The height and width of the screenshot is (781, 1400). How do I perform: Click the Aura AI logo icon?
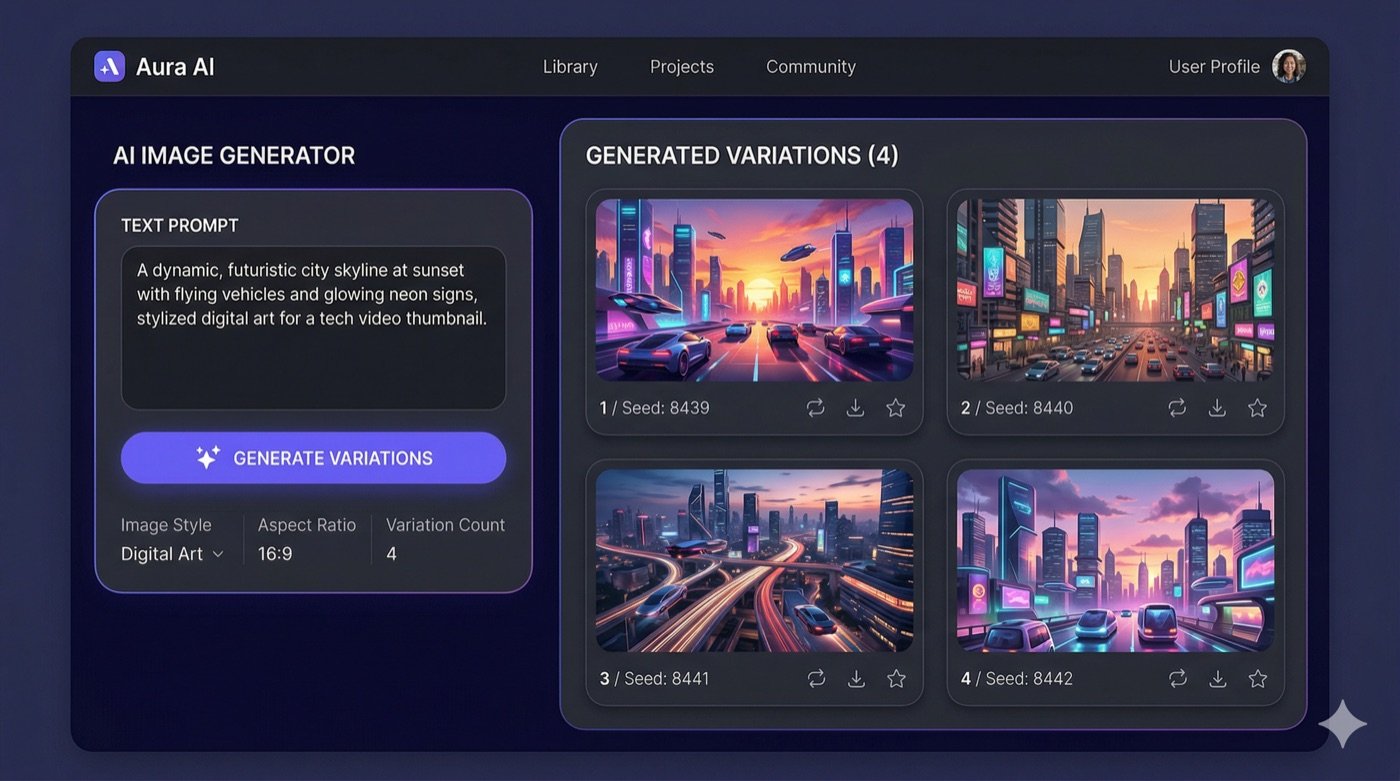109,66
